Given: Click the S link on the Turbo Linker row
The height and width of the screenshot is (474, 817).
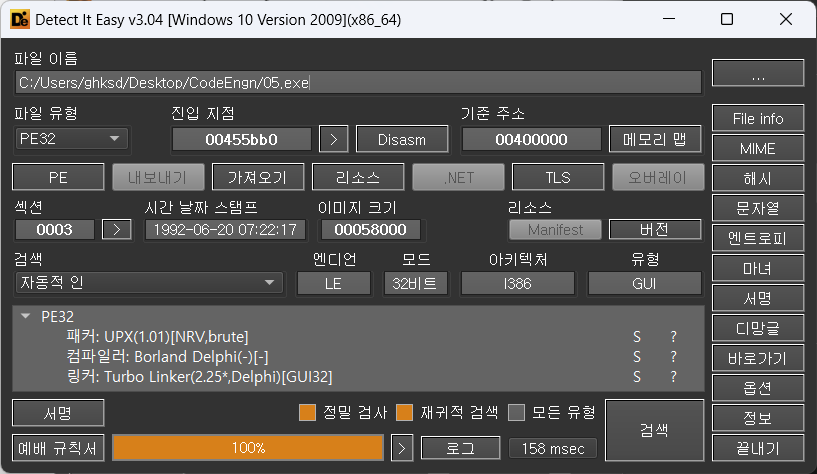Looking at the screenshot, I should point(637,377).
